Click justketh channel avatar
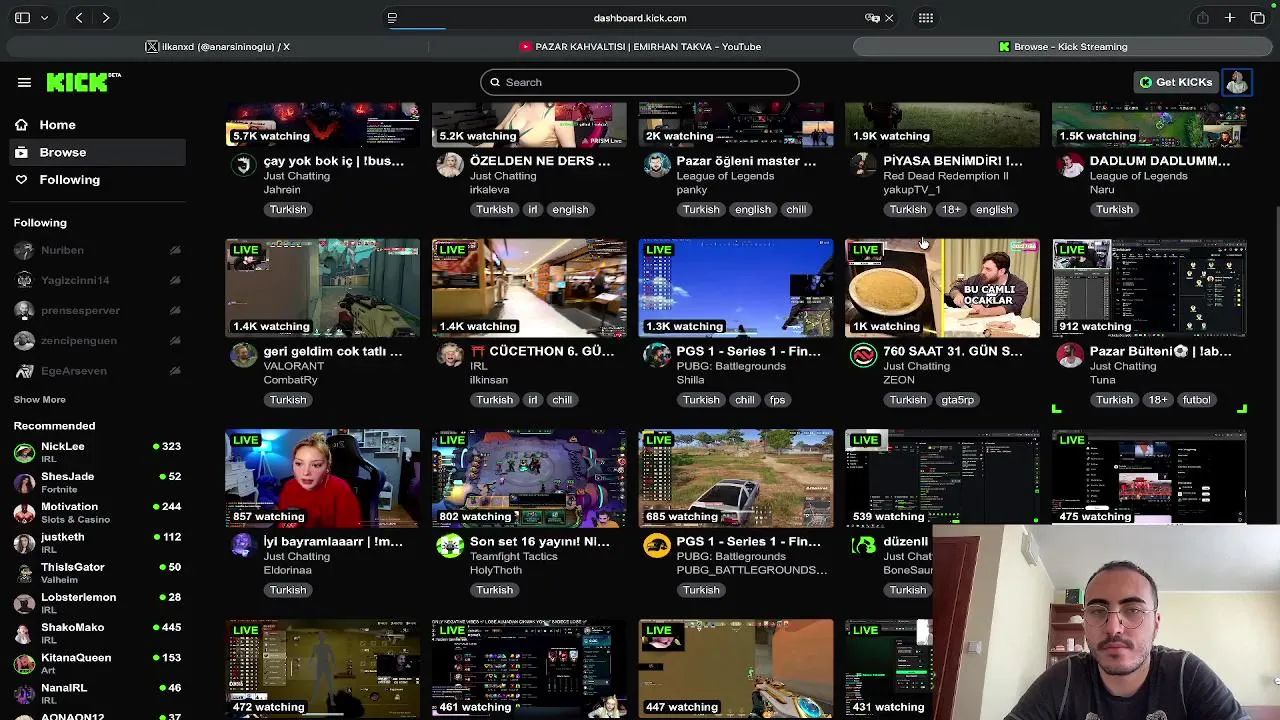 pyautogui.click(x=24, y=543)
